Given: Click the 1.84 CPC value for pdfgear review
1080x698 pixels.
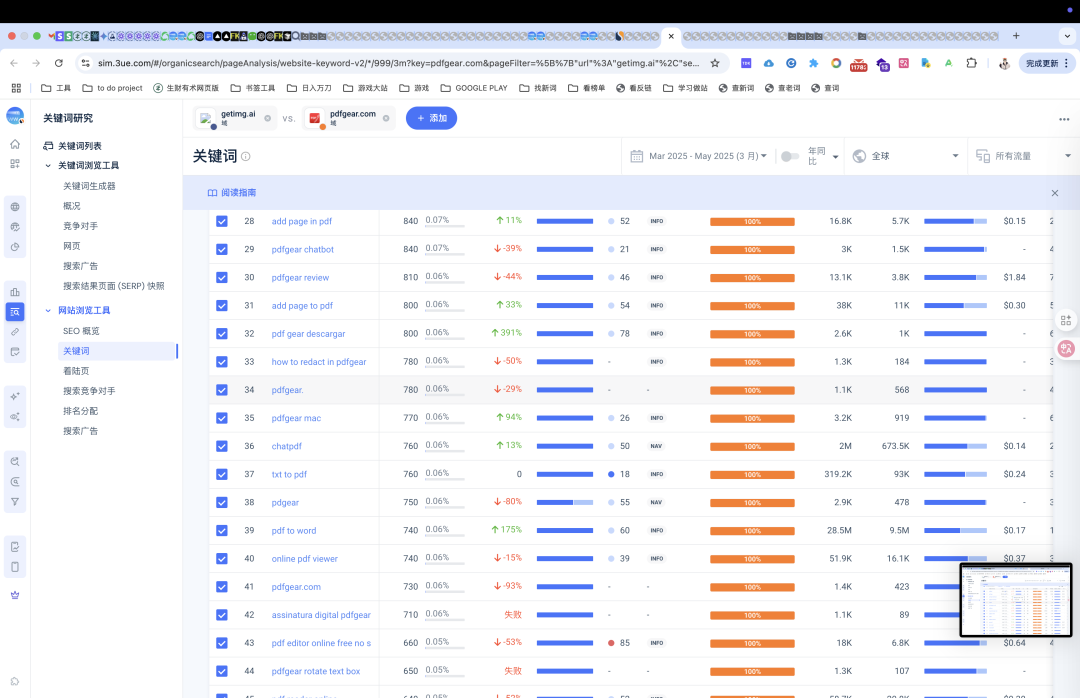Looking at the screenshot, I should click(x=1015, y=278).
